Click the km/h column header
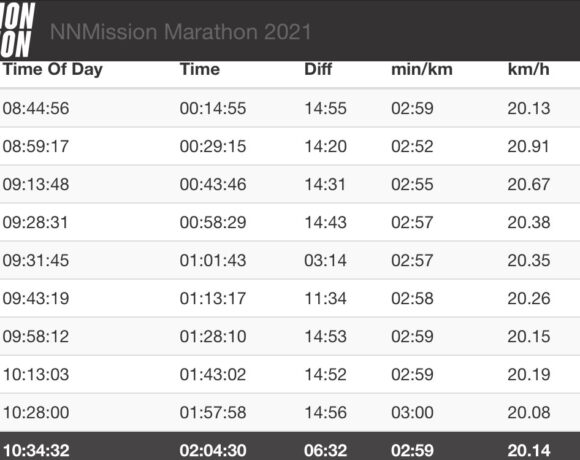The width and height of the screenshot is (580, 460). coord(528,70)
